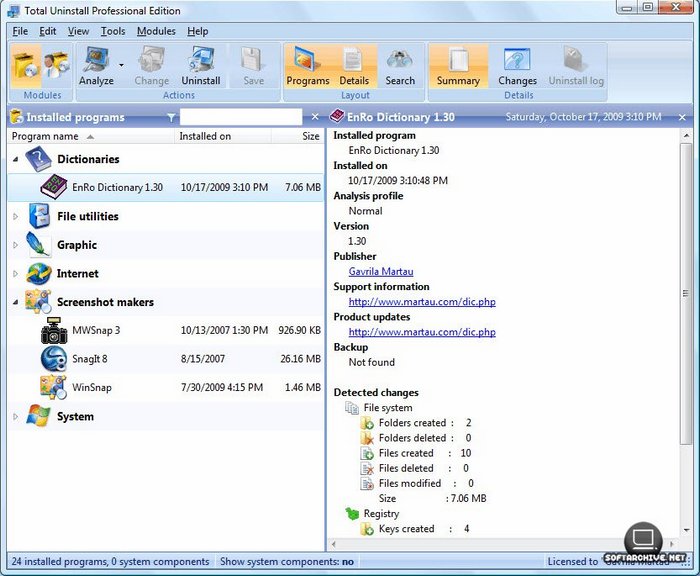
Task: Click the Screenshot makers group icon
Action: tap(38, 301)
